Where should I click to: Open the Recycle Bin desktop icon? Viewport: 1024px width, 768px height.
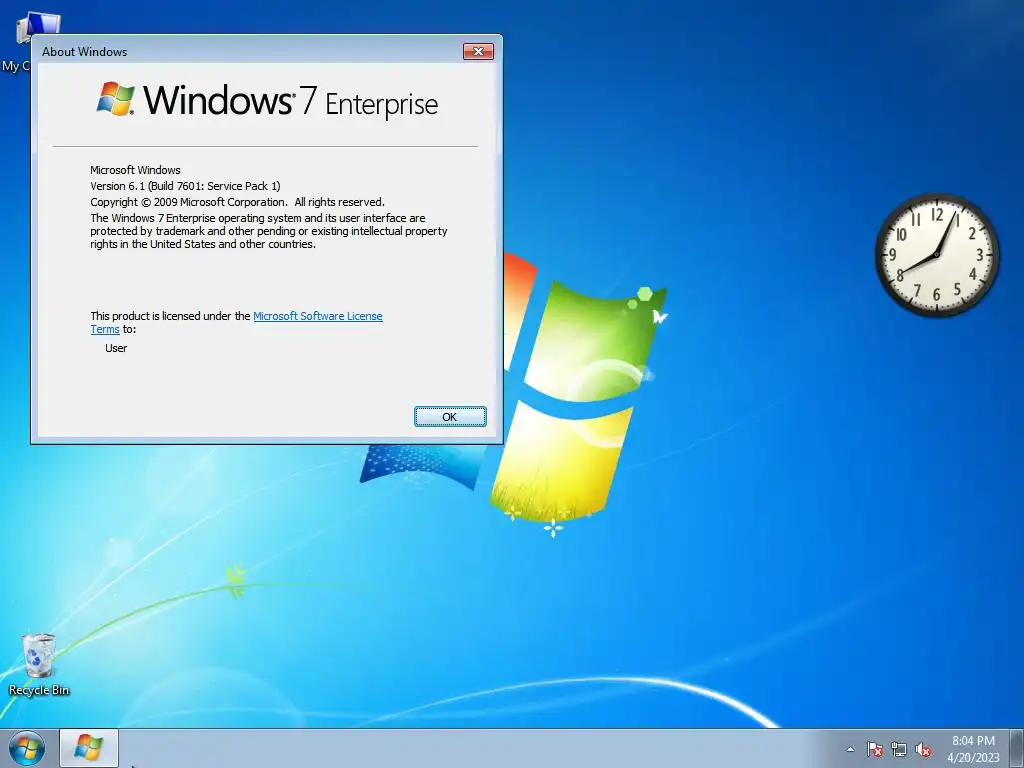[x=39, y=664]
